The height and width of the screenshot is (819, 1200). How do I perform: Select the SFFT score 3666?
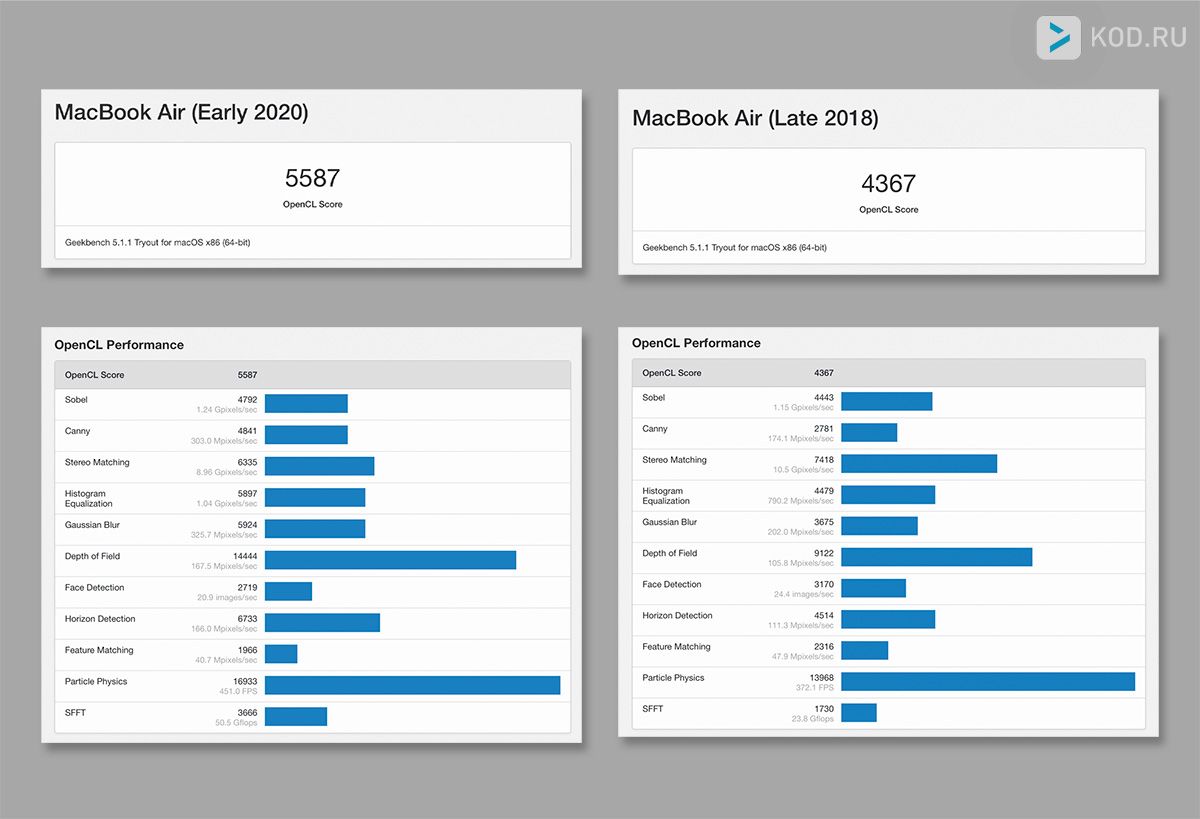247,713
